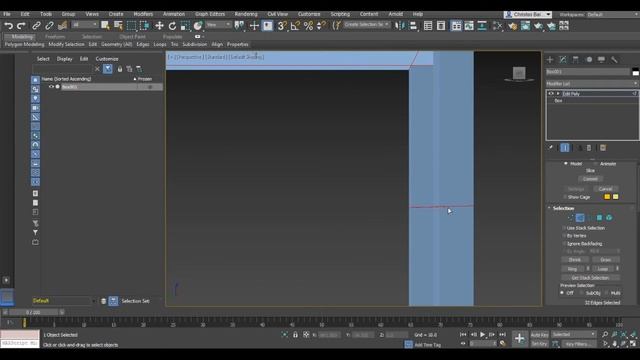
Task: Enable Ignore Backfacing checkbox
Action: (564, 244)
